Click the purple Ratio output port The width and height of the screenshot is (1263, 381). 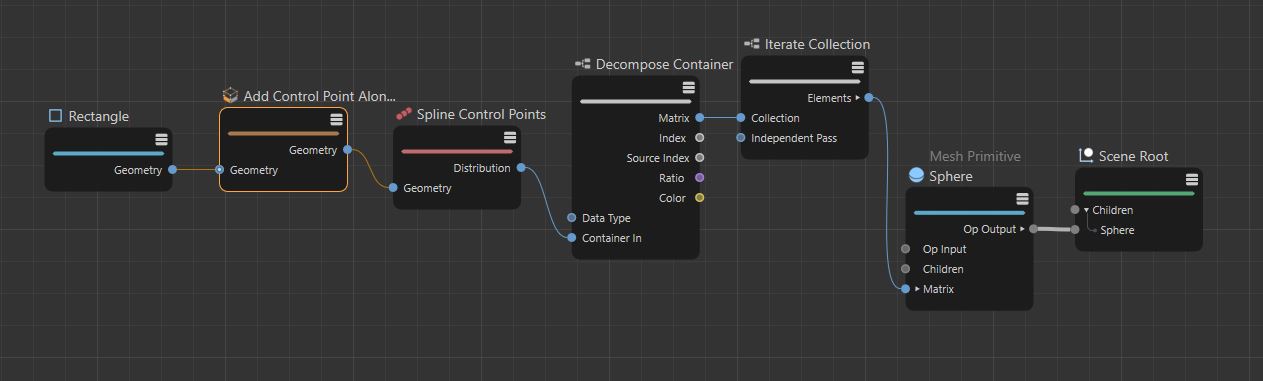tap(699, 178)
